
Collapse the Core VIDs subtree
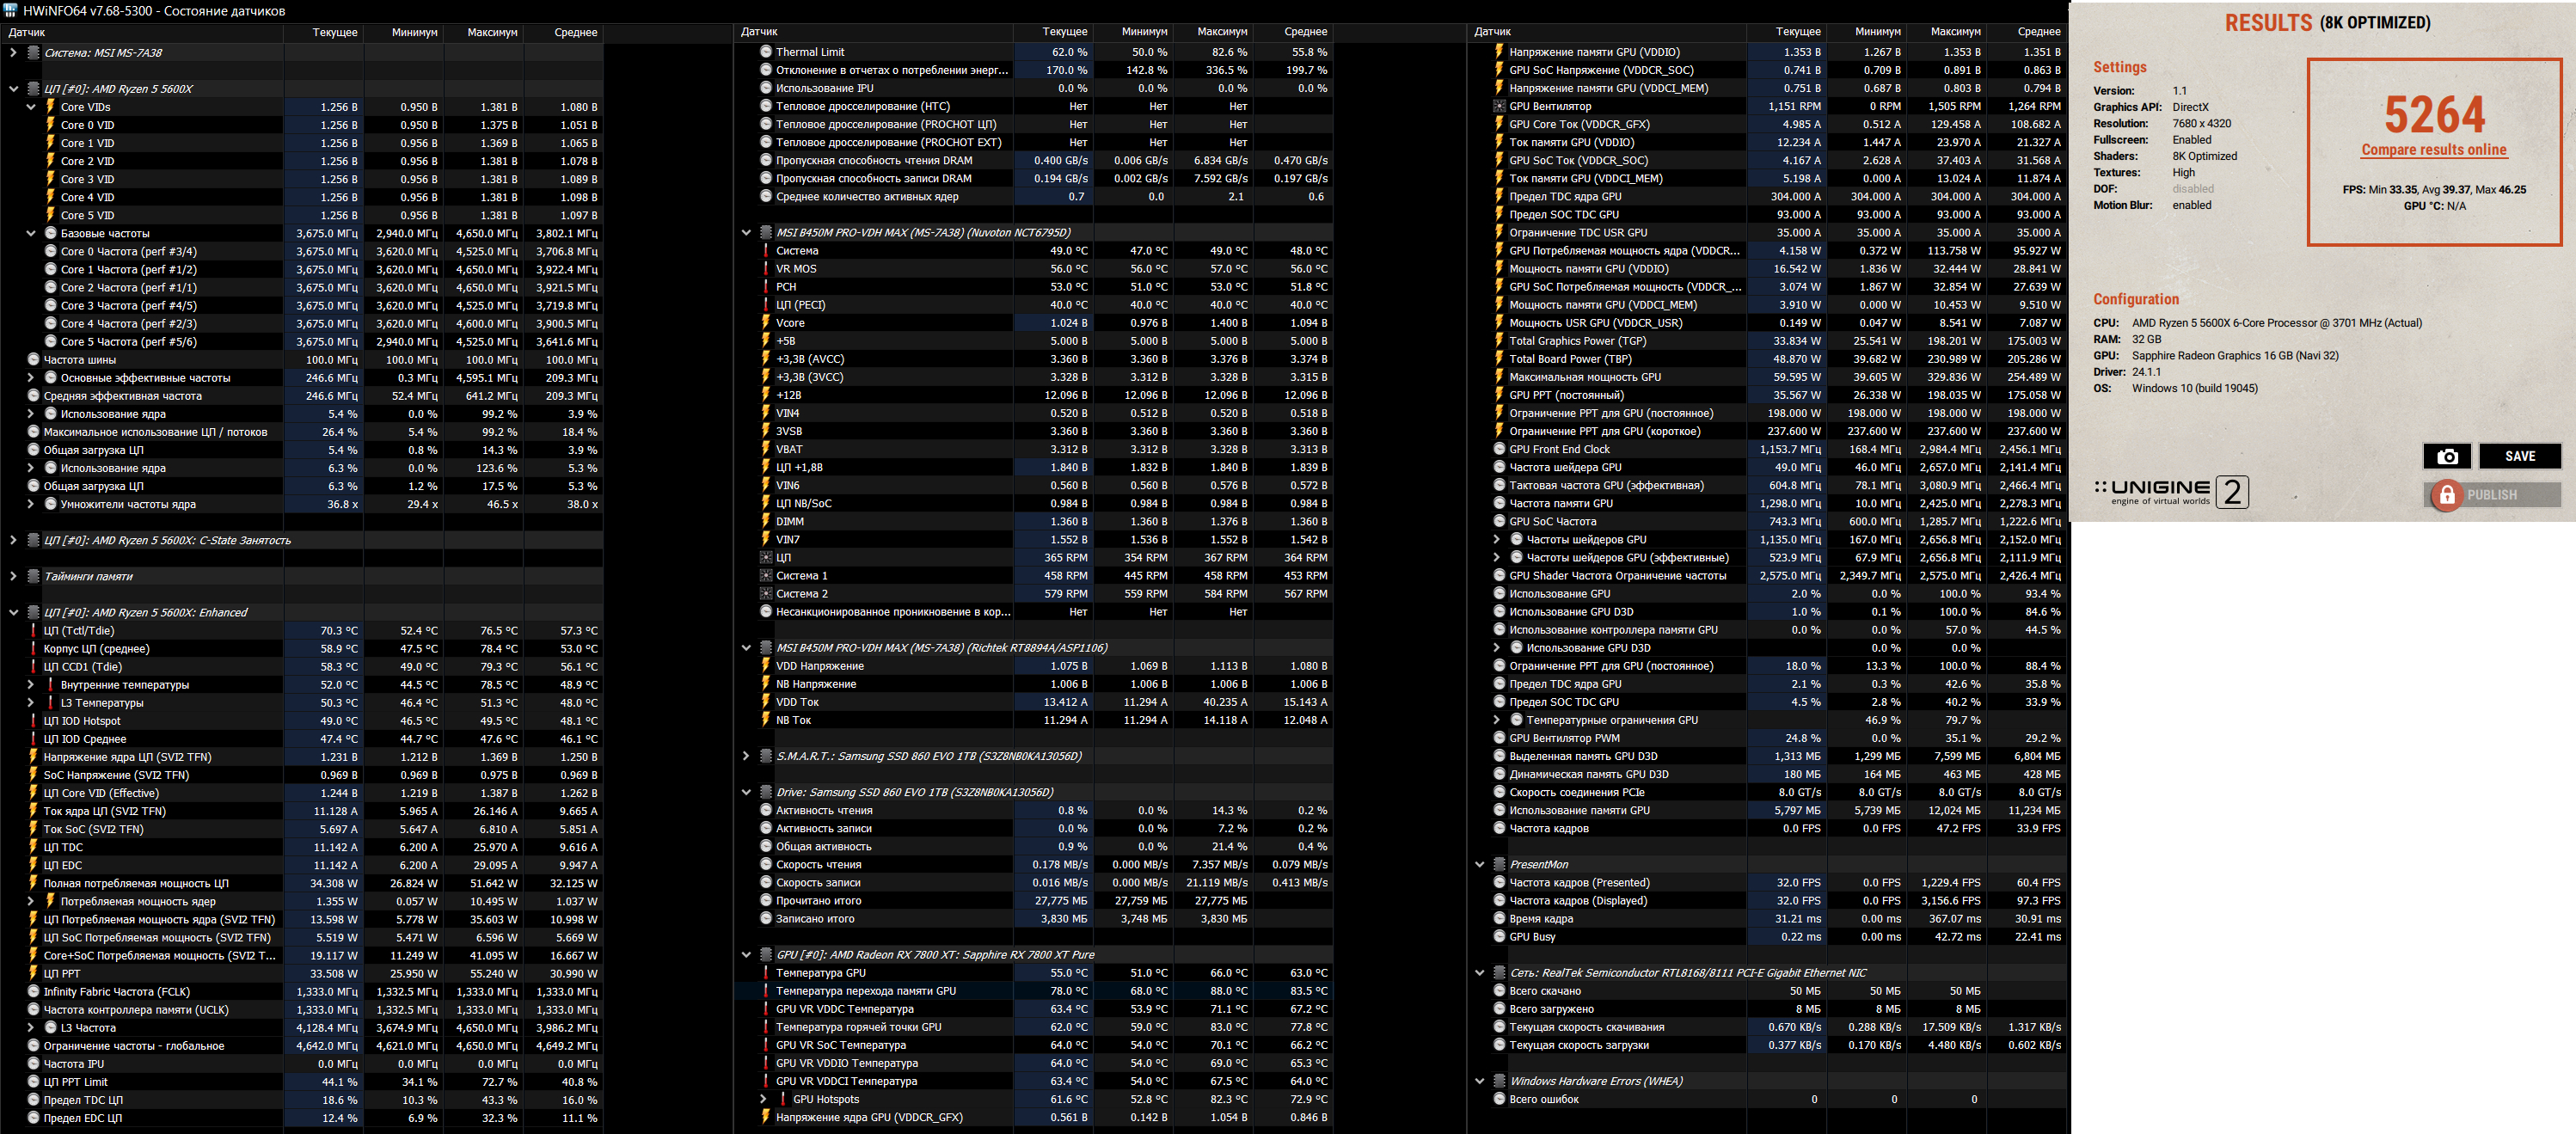[x=31, y=107]
